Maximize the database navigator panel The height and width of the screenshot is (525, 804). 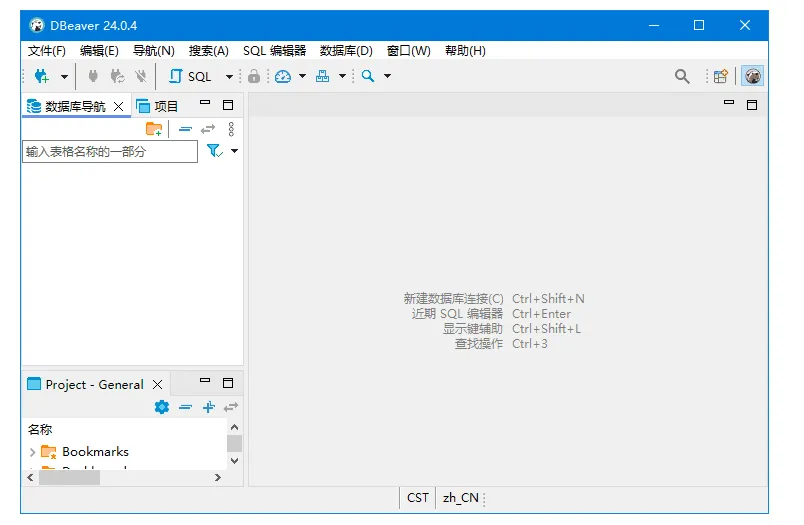pos(228,105)
